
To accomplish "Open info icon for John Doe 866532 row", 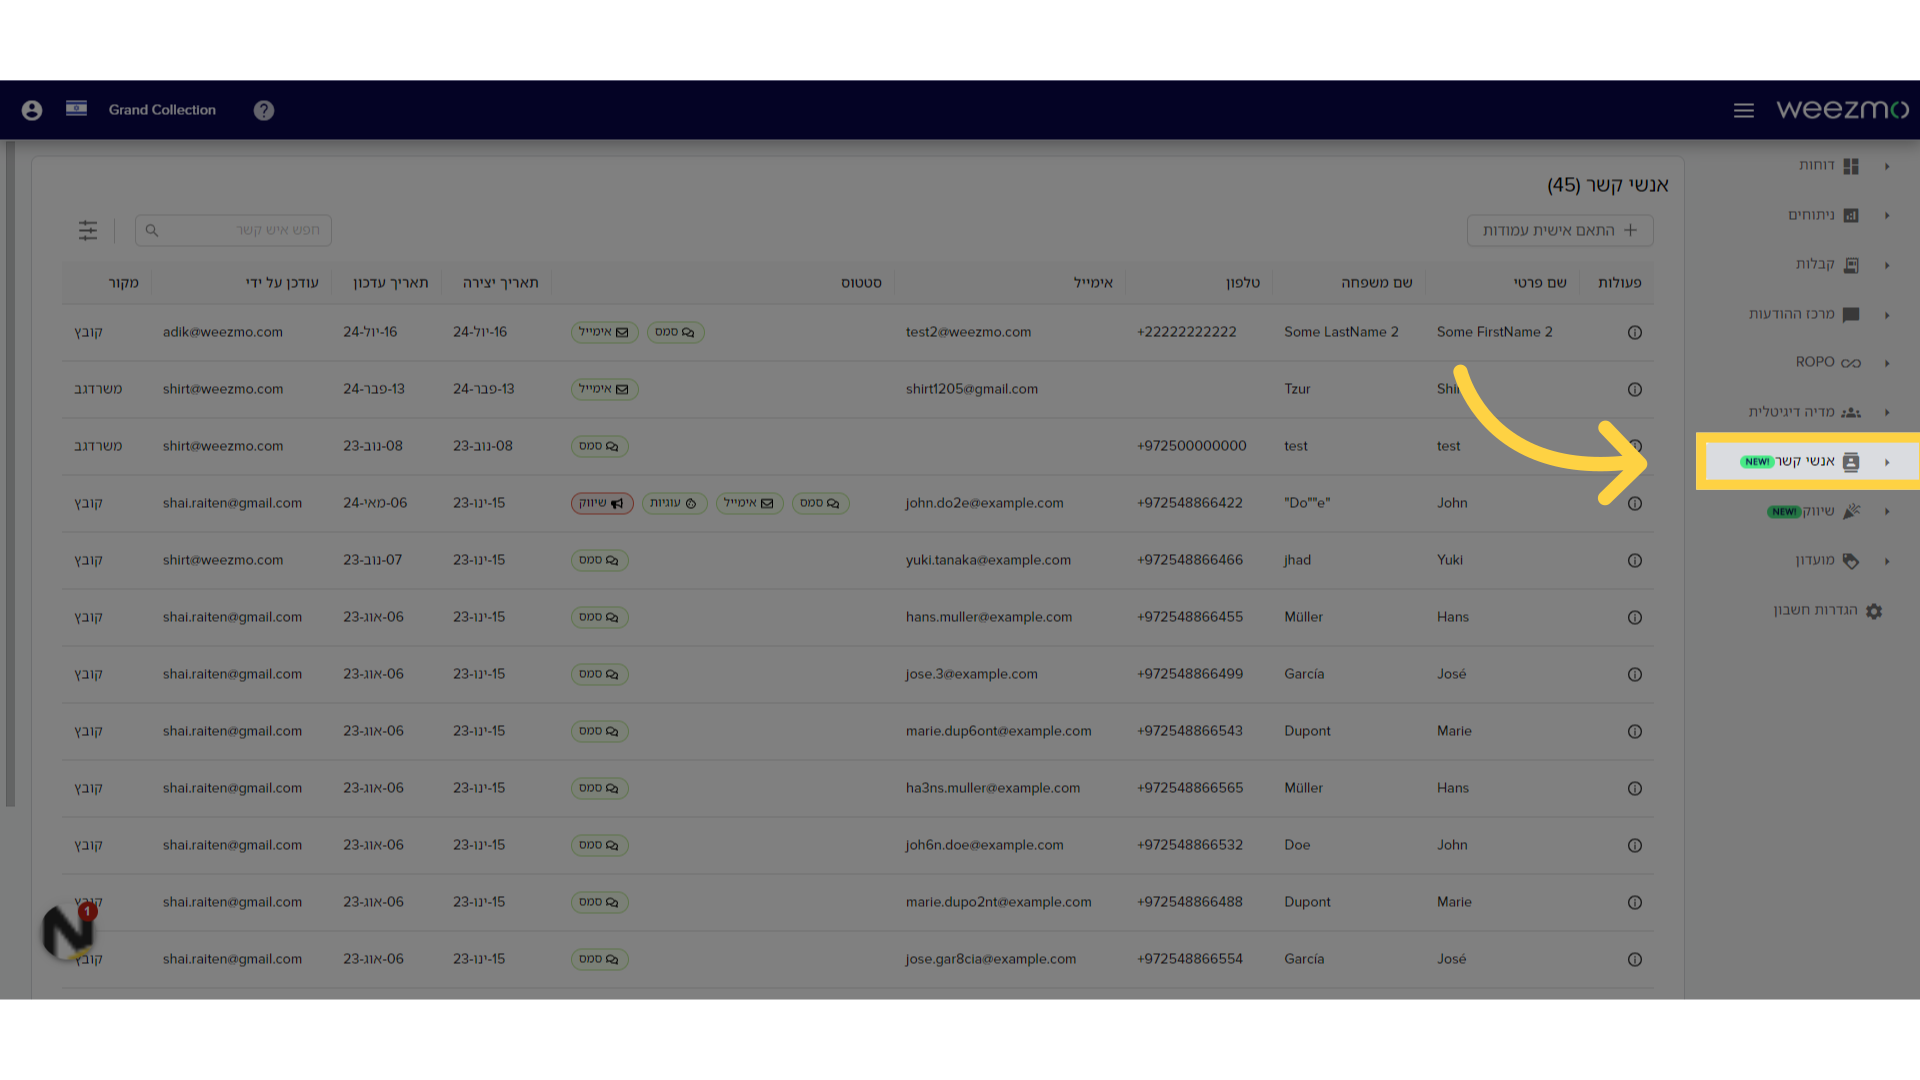I will (x=1635, y=845).
